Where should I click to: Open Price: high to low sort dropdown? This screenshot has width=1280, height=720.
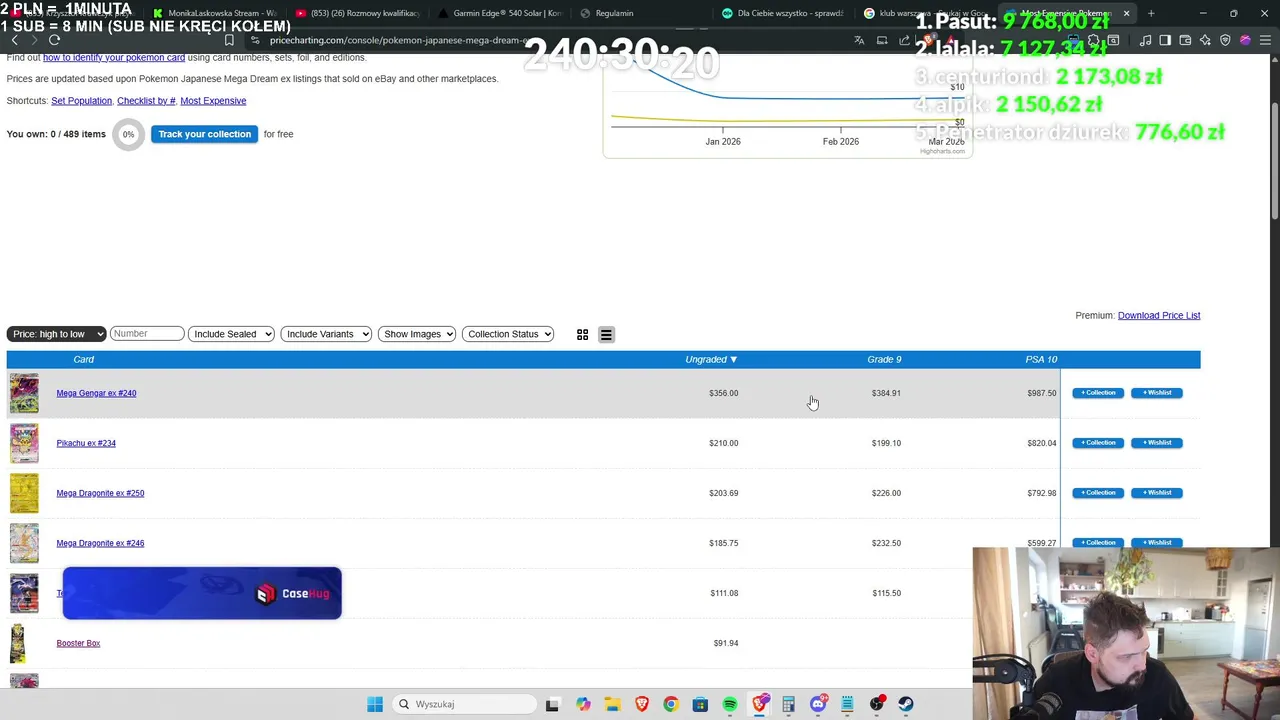56,334
